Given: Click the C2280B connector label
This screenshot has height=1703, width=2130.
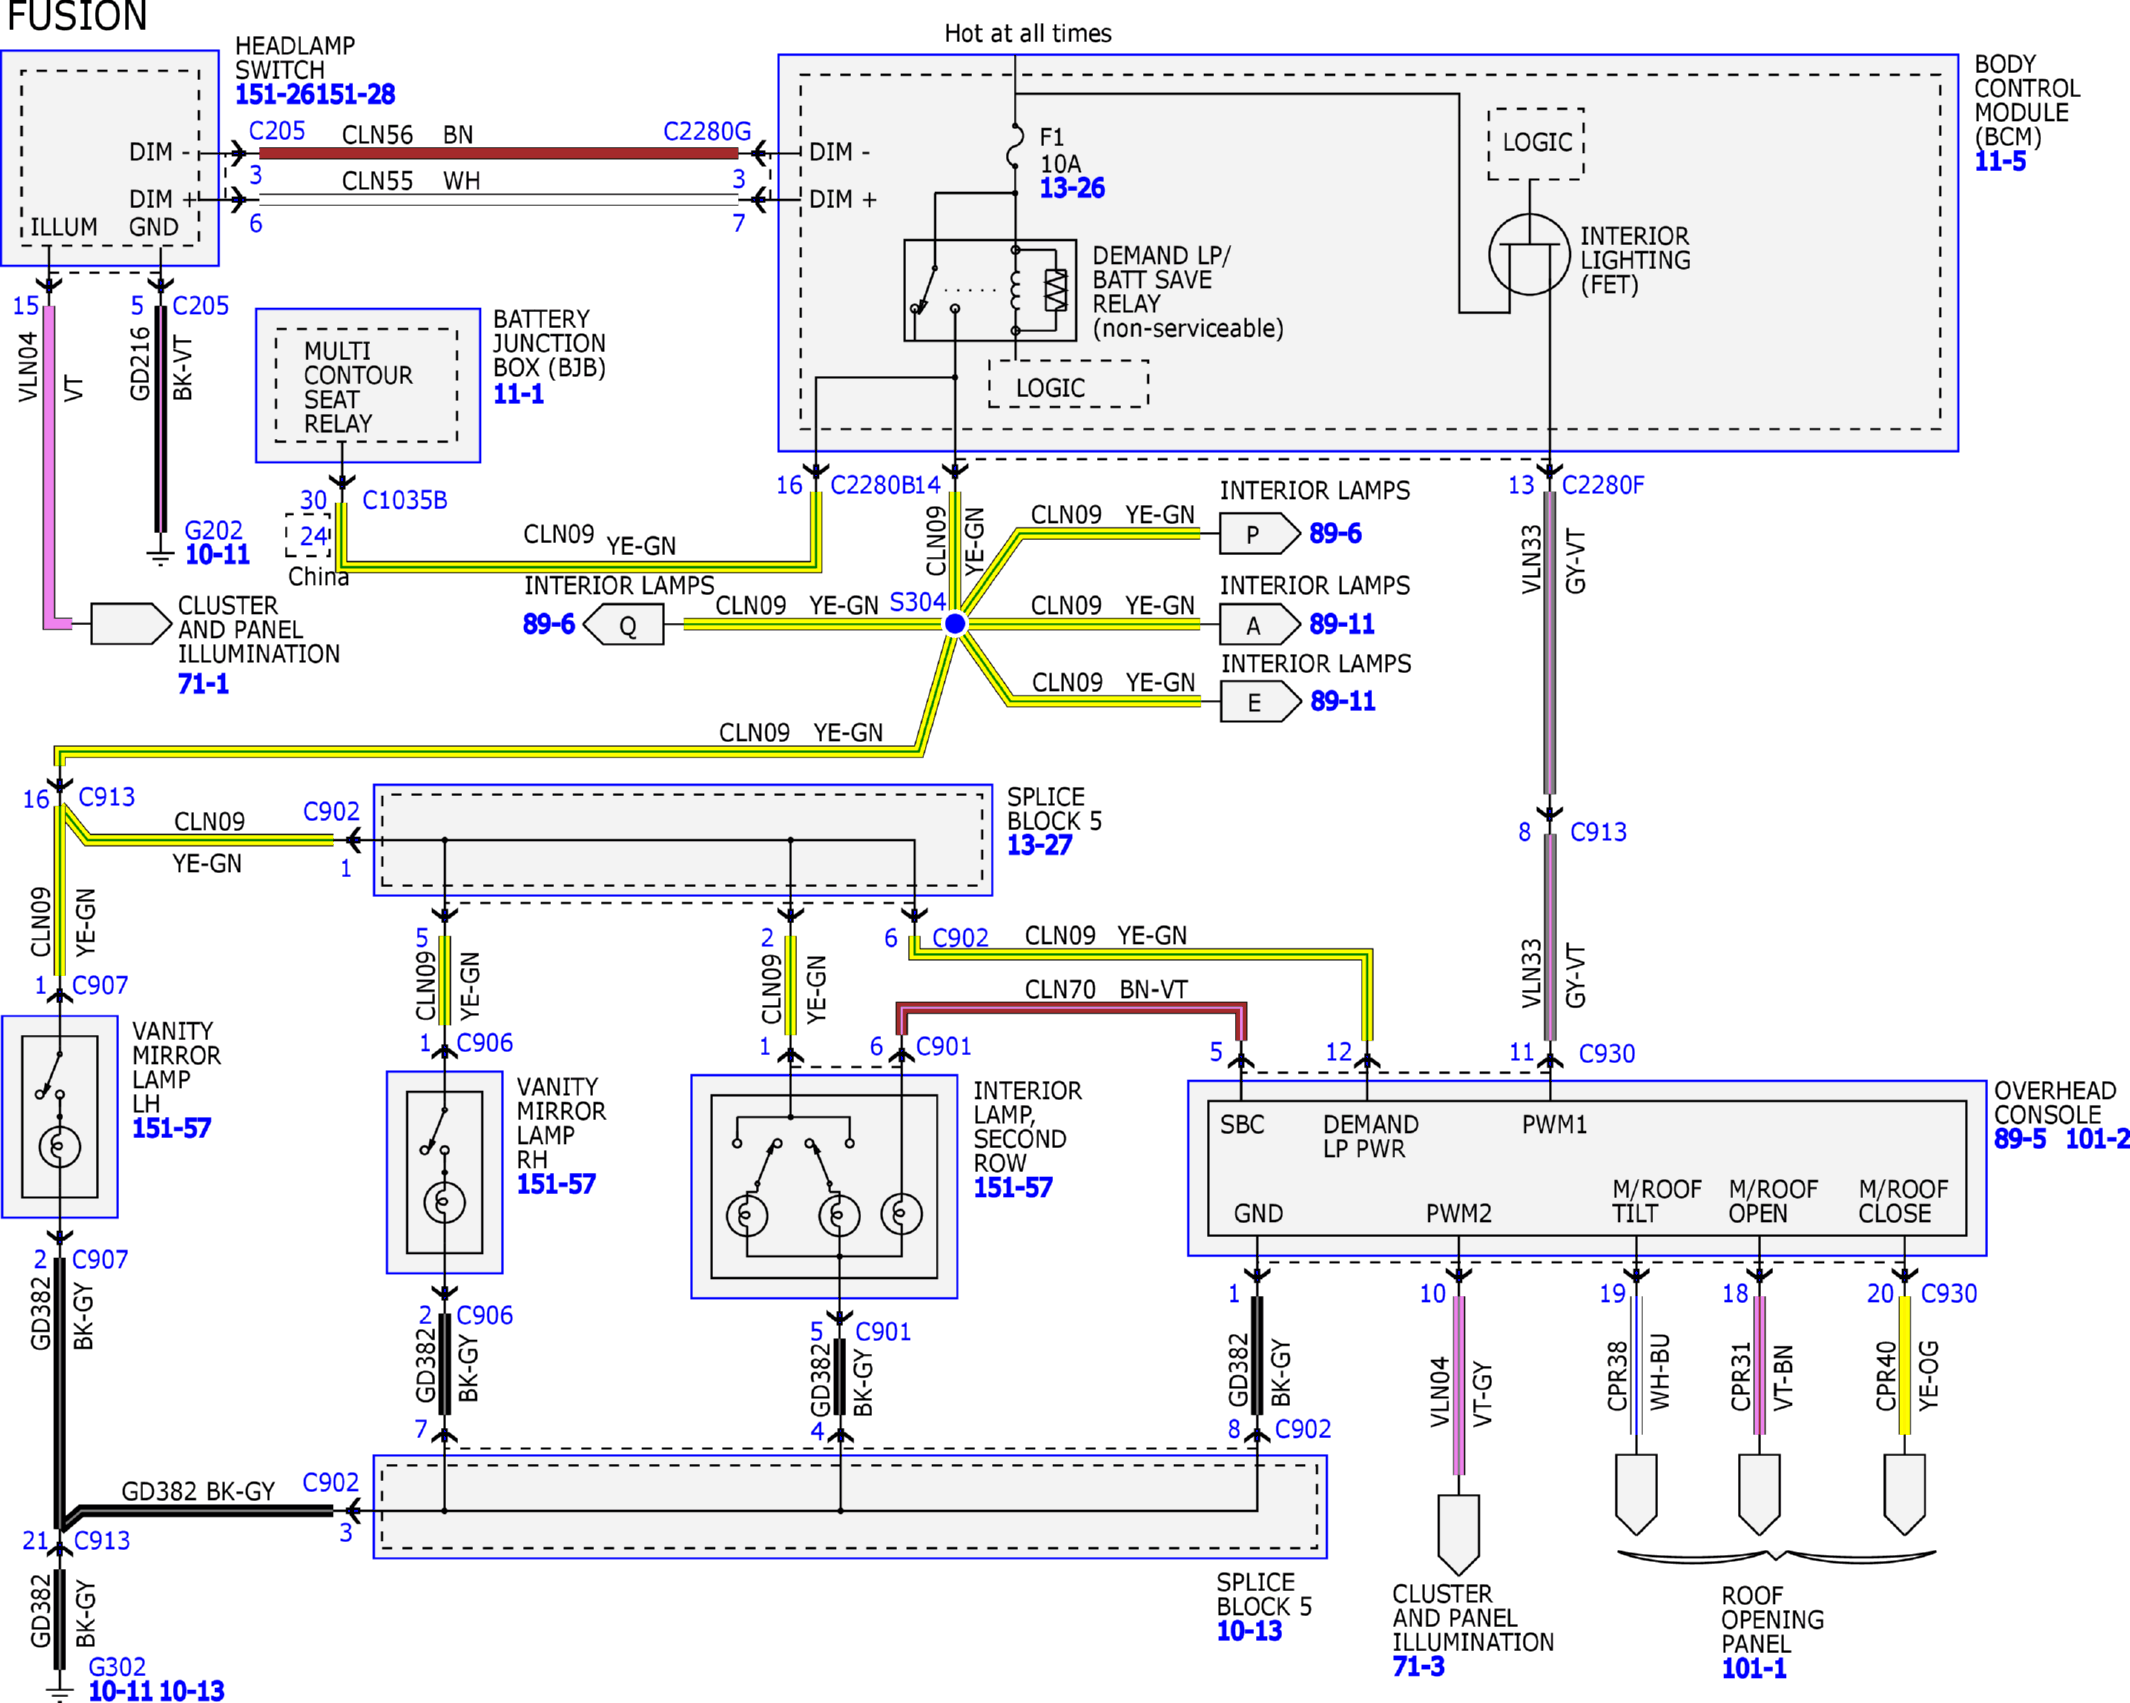Looking at the screenshot, I should click(x=873, y=486).
